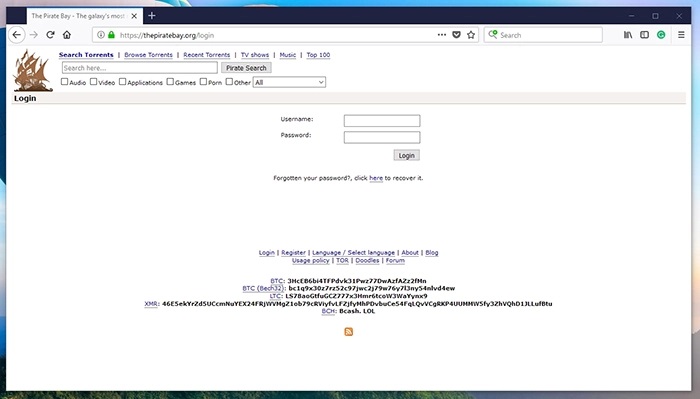Click the XMR donation link

[151, 304]
